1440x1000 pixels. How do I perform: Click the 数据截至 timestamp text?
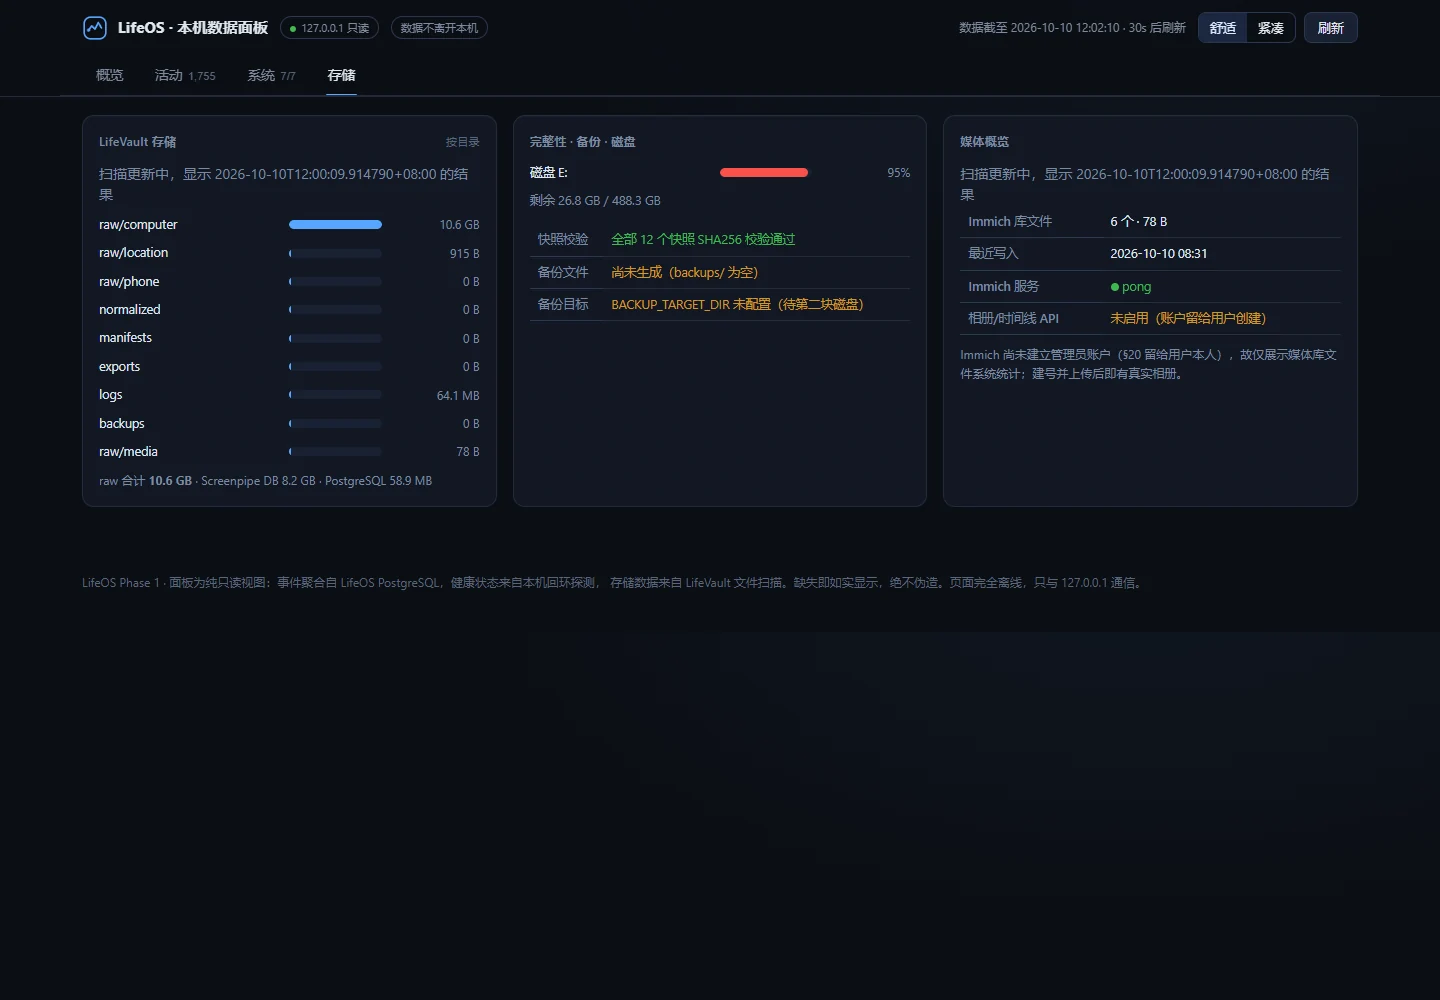pyautogui.click(x=1072, y=28)
